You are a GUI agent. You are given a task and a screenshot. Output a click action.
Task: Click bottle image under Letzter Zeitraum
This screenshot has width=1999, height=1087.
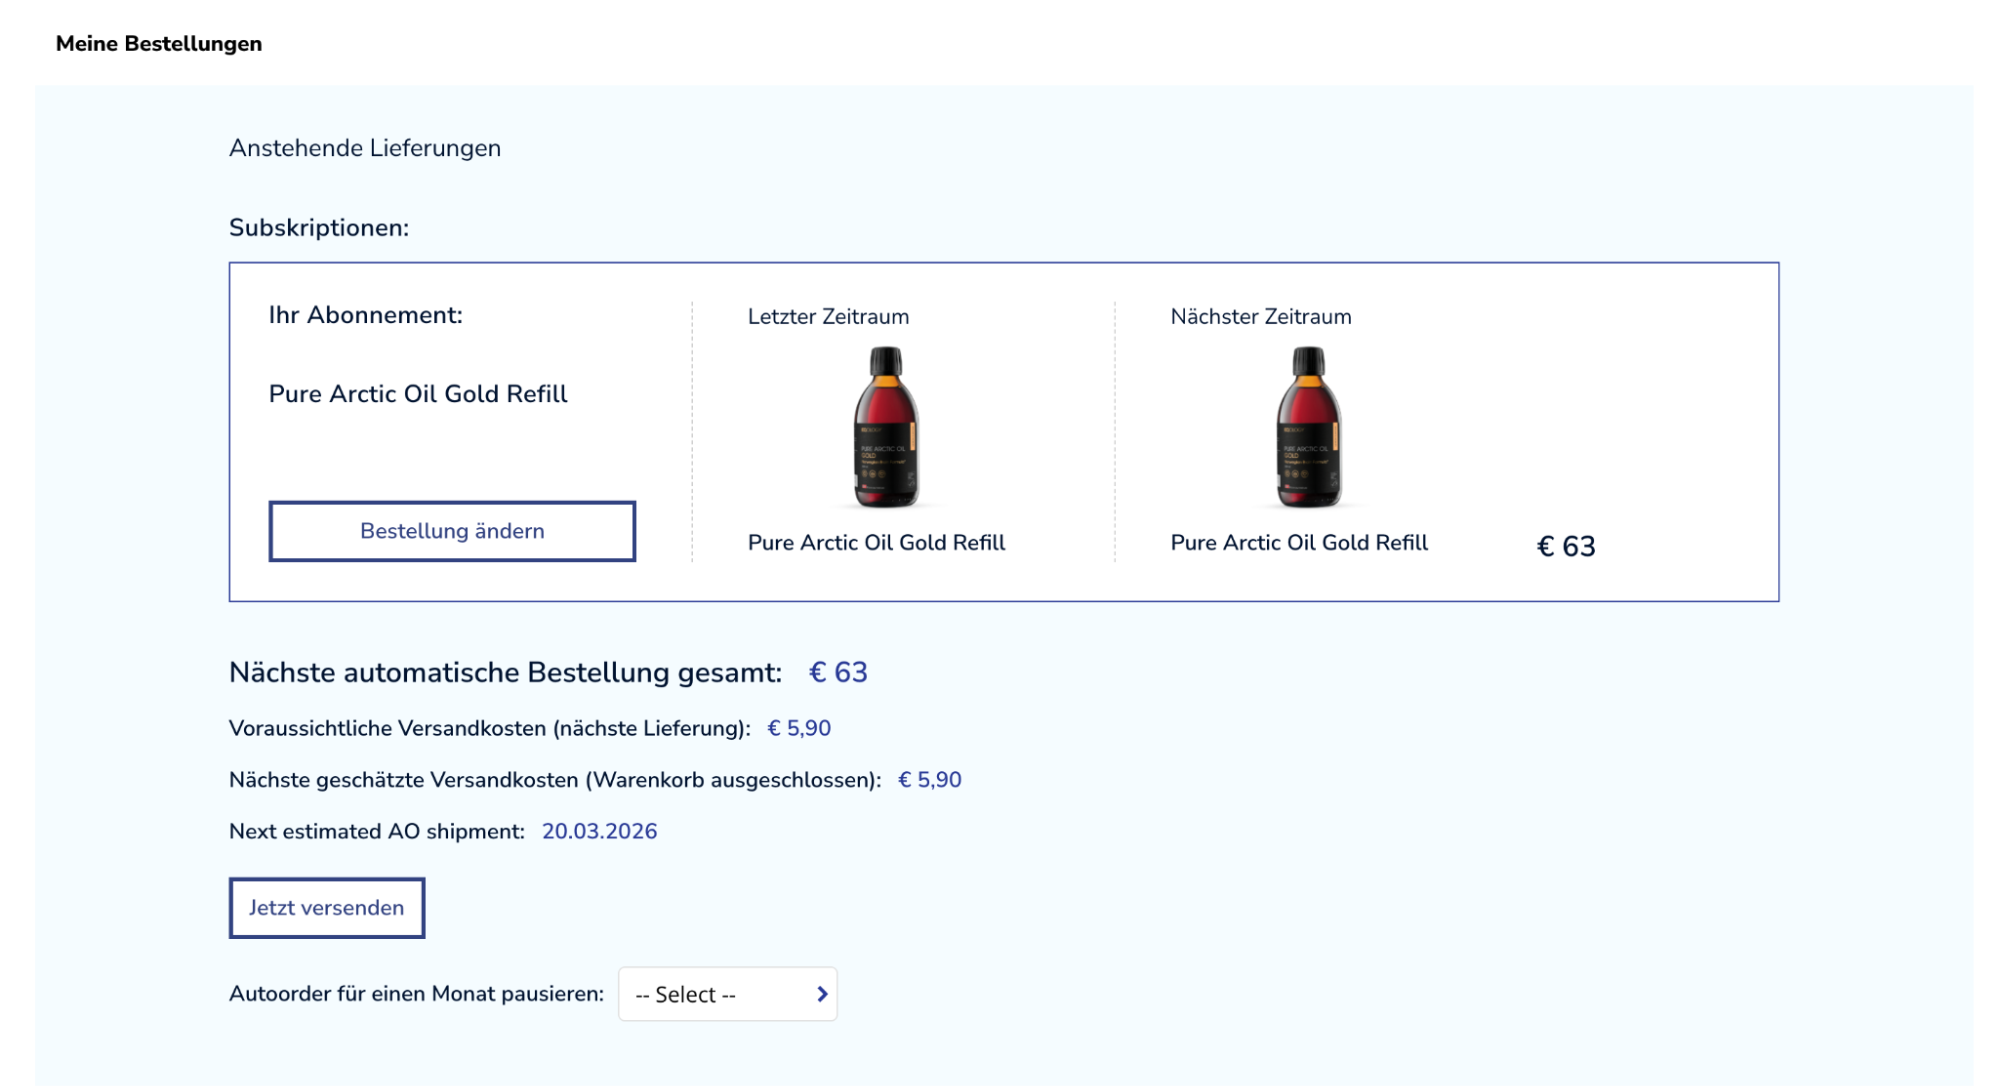886,427
